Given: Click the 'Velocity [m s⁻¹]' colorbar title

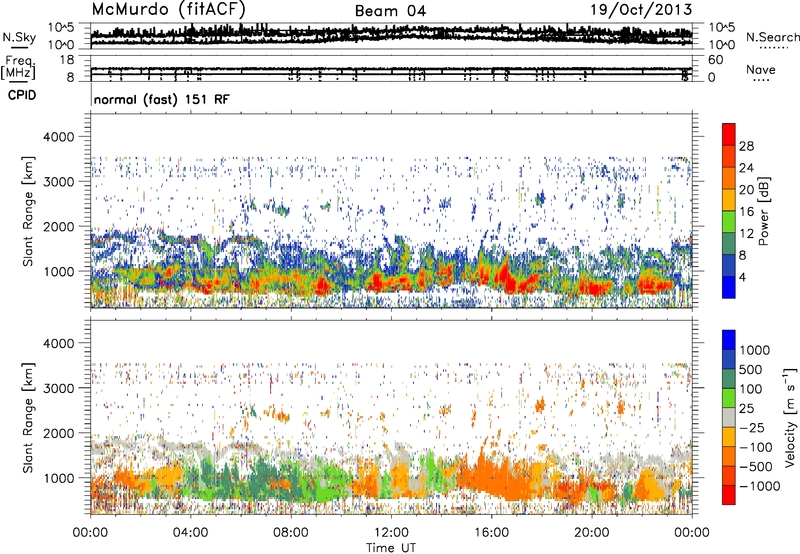Looking at the screenshot, I should pos(790,417).
